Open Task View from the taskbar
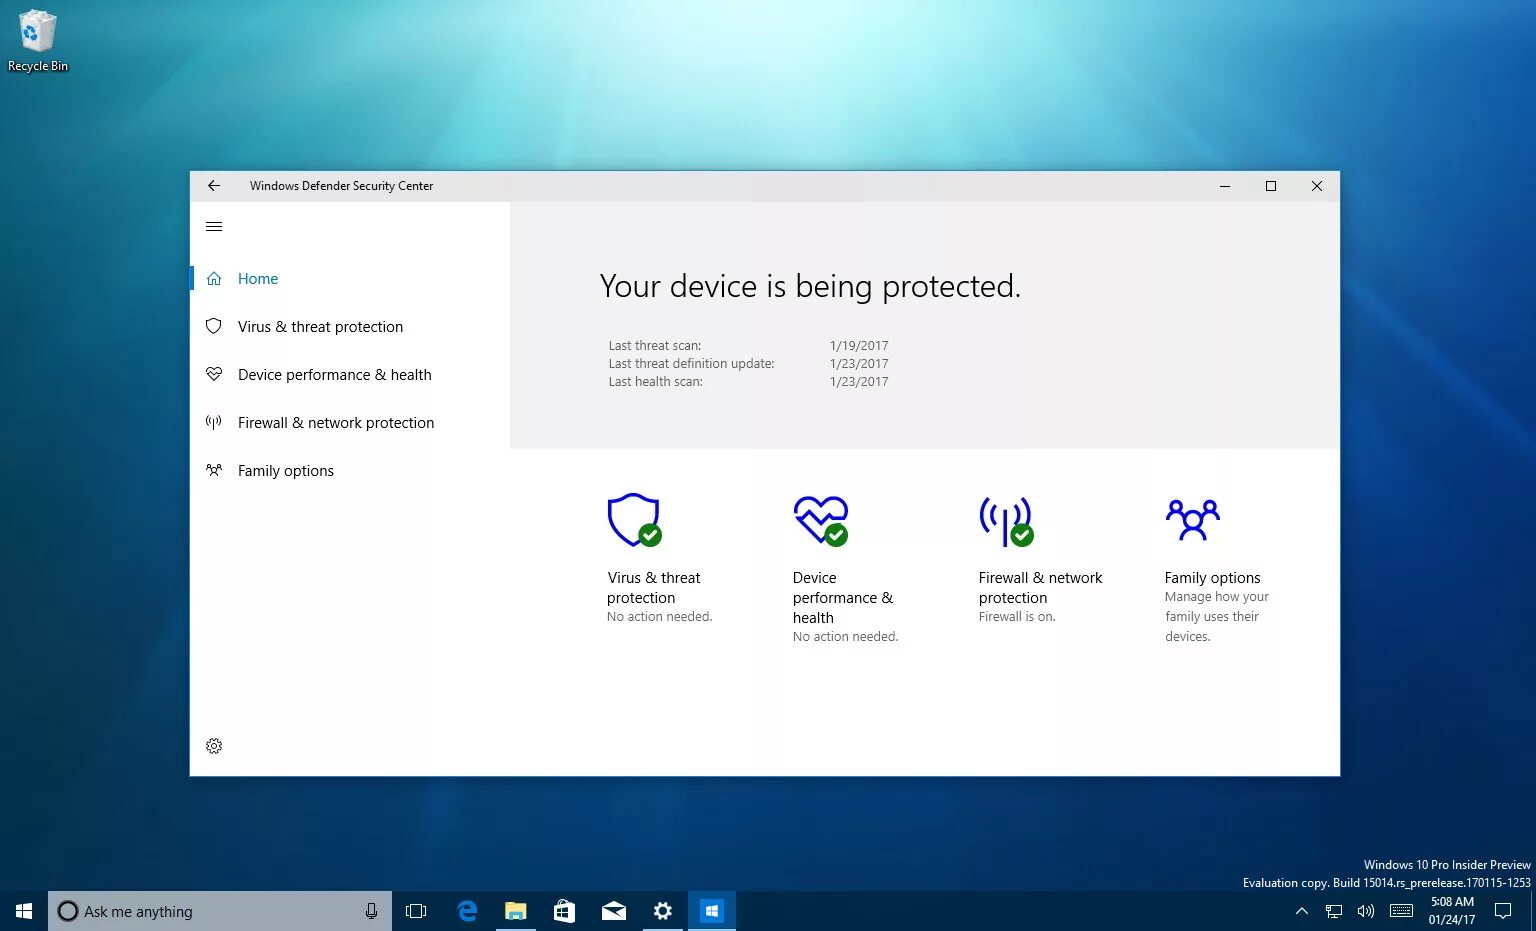Viewport: 1536px width, 931px height. [x=416, y=911]
